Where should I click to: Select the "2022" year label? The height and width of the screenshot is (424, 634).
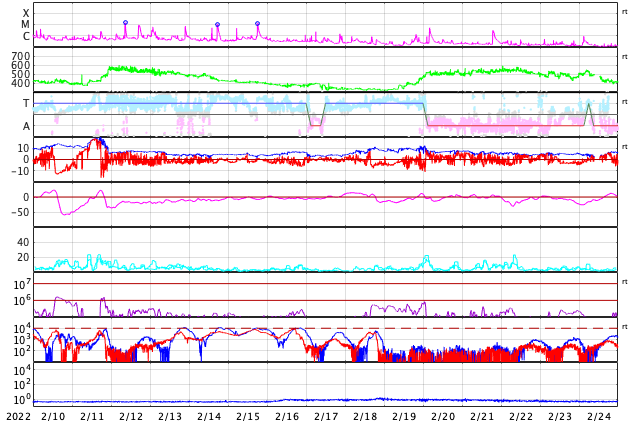click(x=19, y=416)
